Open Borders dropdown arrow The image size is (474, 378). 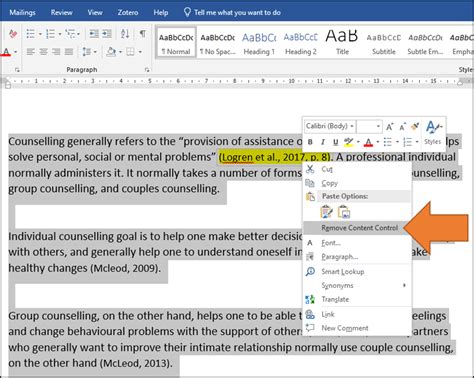point(140,52)
